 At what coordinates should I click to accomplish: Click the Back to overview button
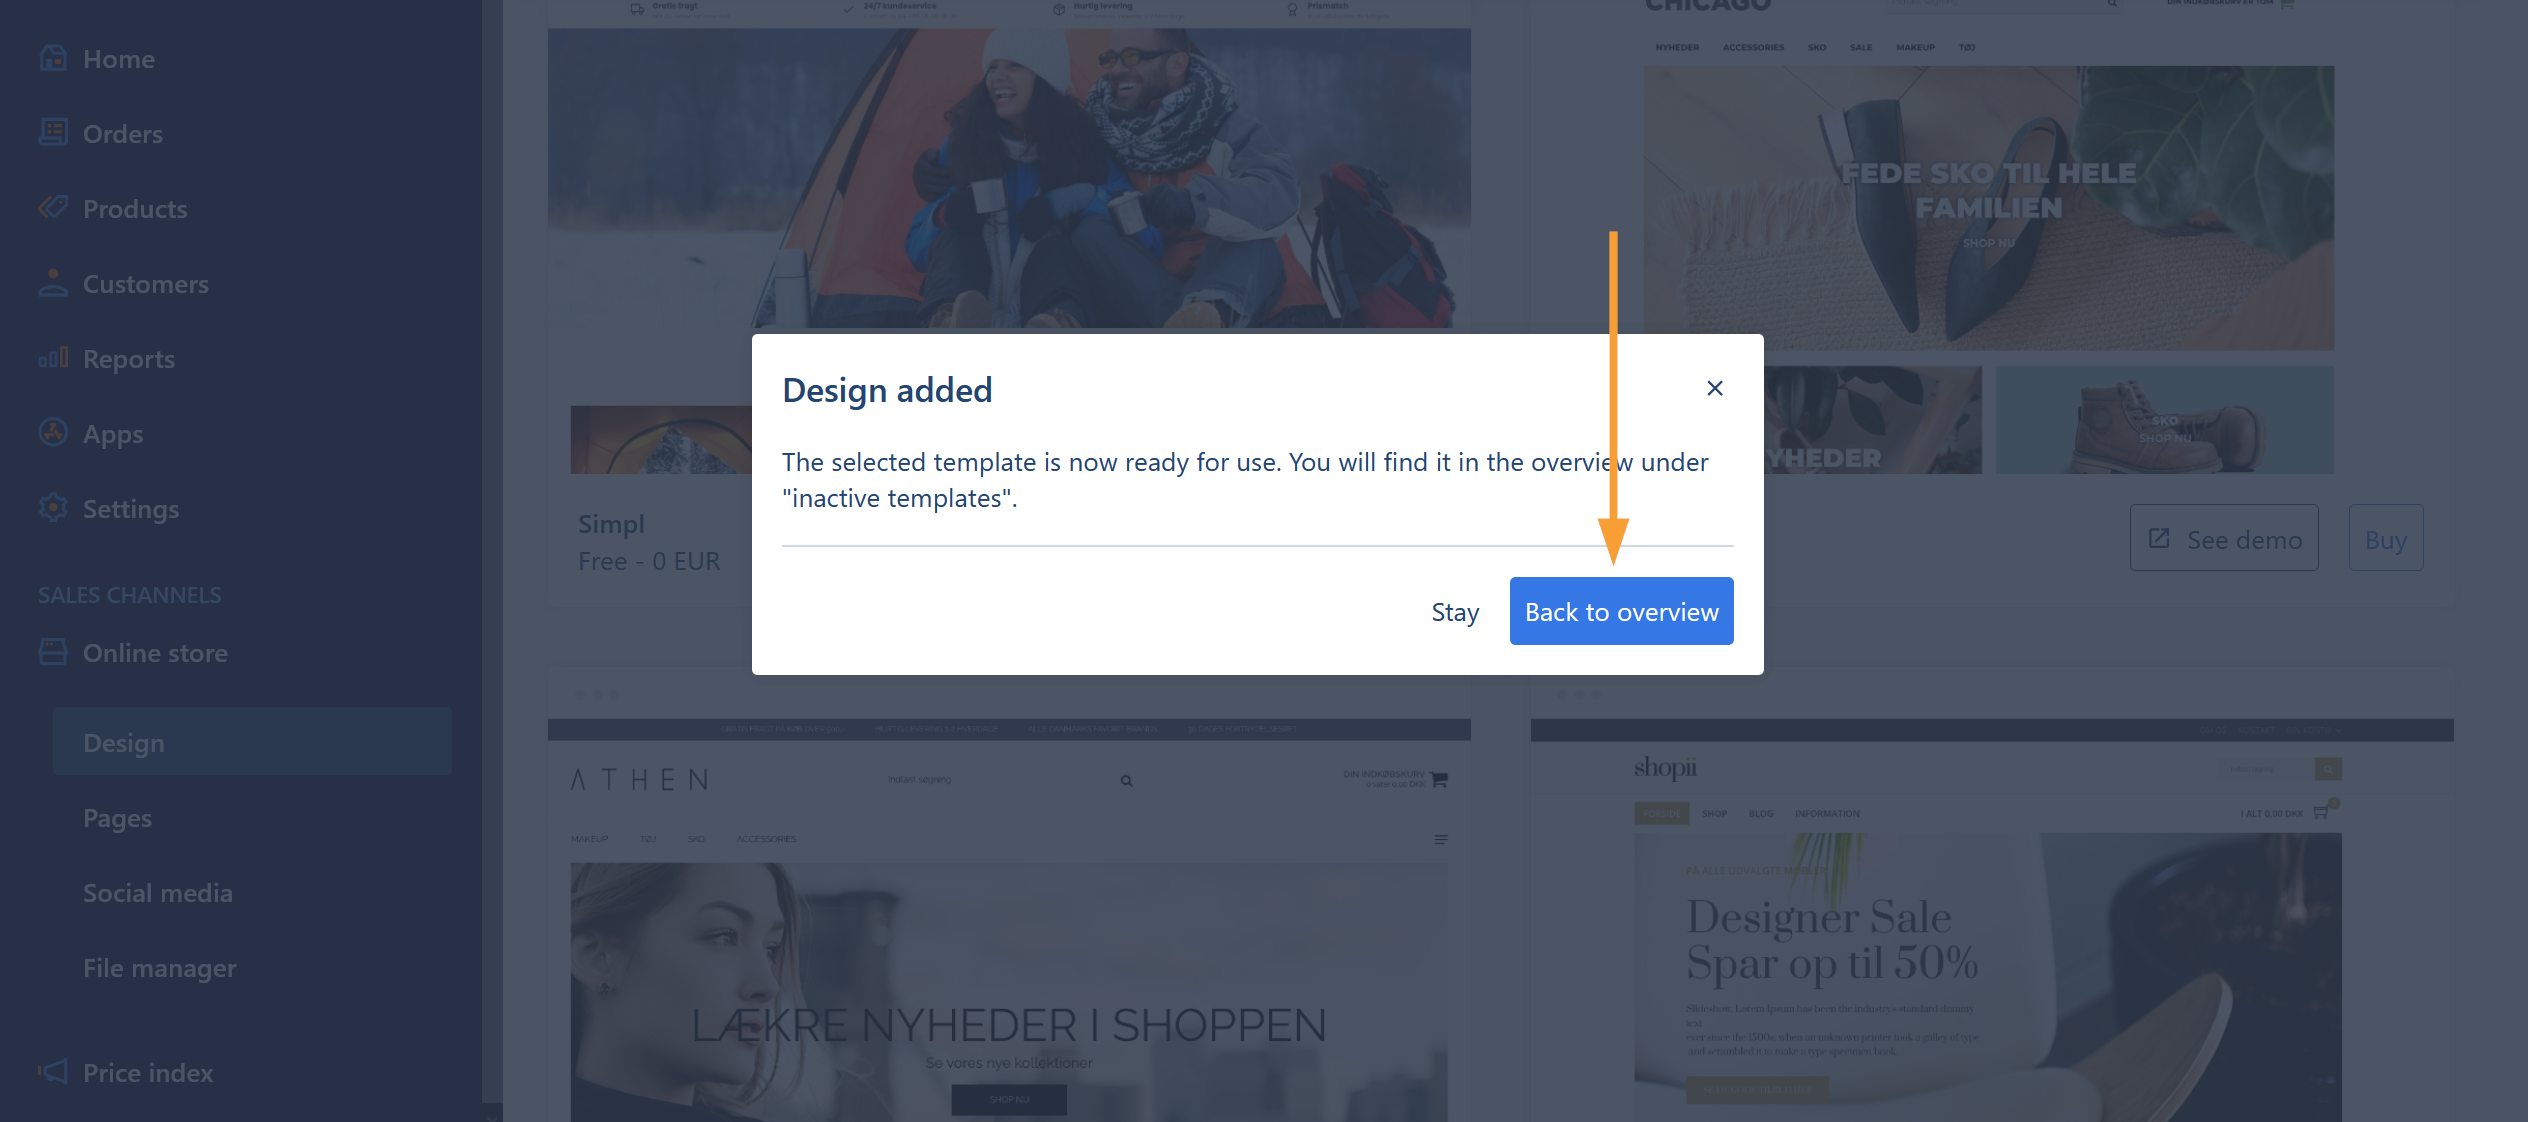[1621, 611]
